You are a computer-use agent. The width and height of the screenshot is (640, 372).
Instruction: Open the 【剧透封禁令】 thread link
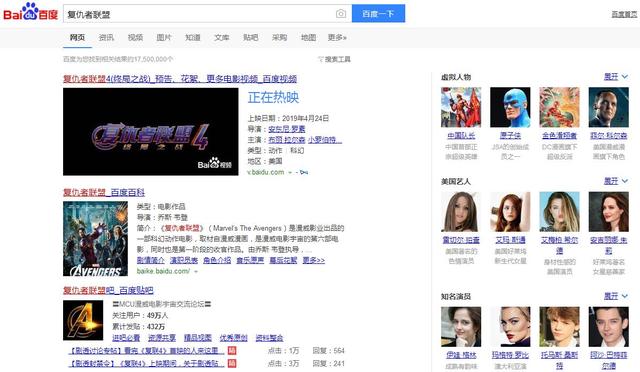(146, 363)
